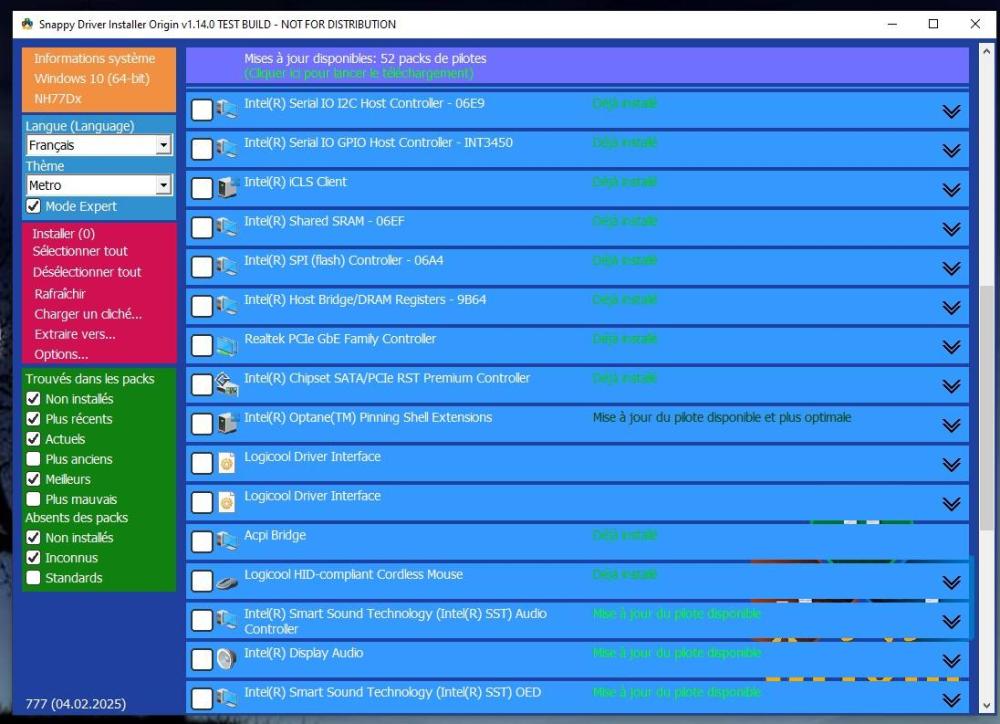Screen dimensions: 1000x724
Task: Select the Realtek PCIe GbE Family Controller checkbox
Action: (x=202, y=345)
